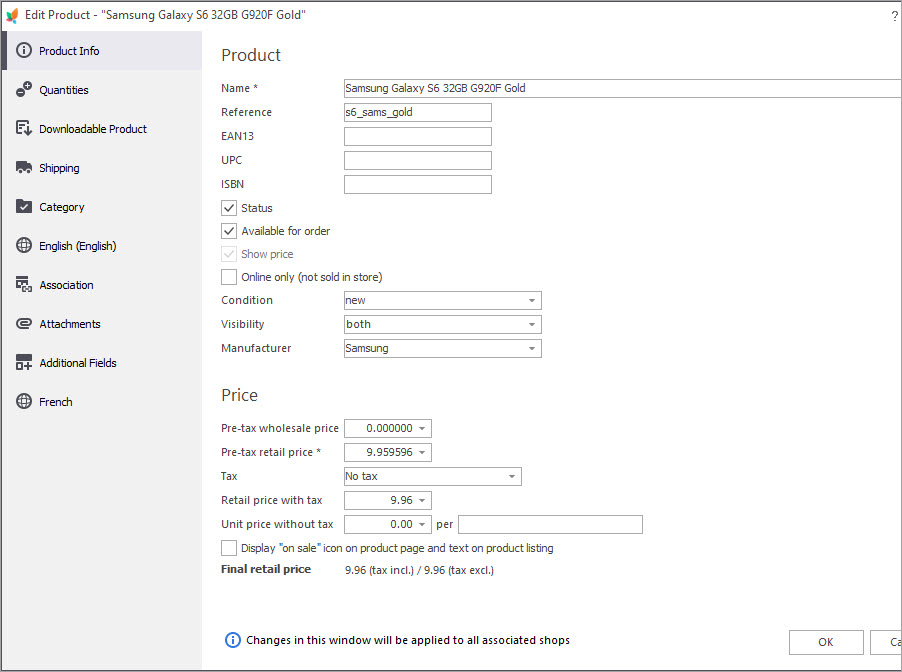Viewport: 902px width, 672px height.
Task: Click the French globe icon
Action: (24, 401)
